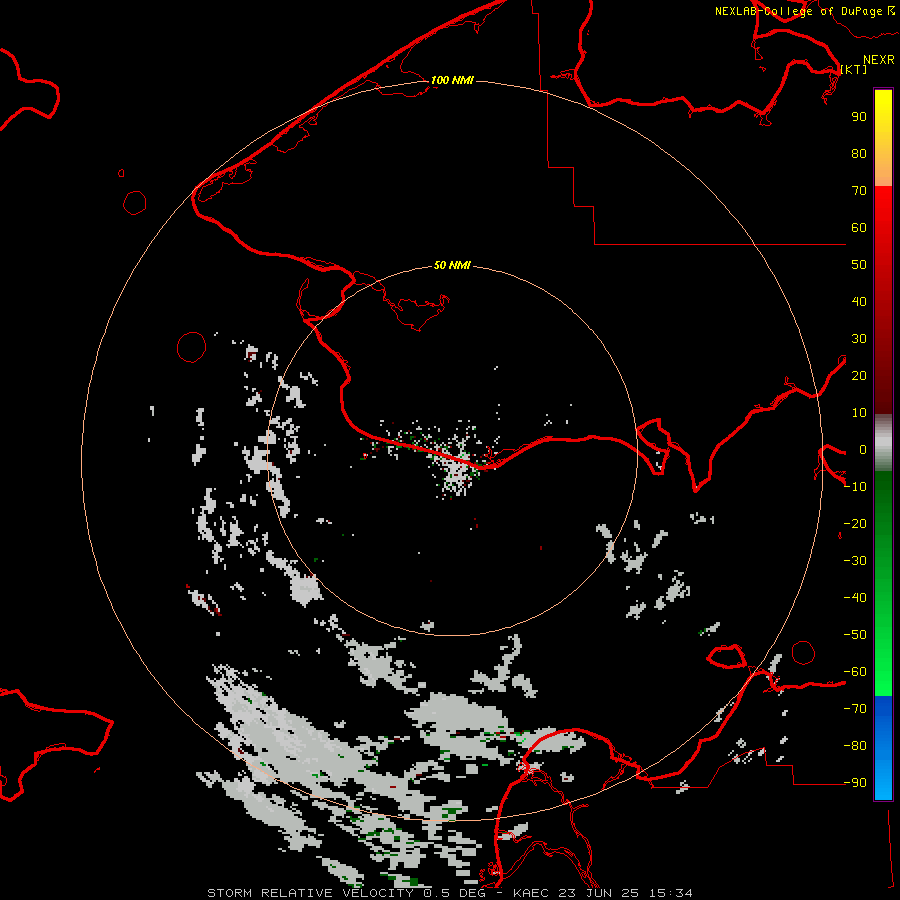Select the positive 40 scale label
This screenshot has width=900, height=900.
(859, 301)
